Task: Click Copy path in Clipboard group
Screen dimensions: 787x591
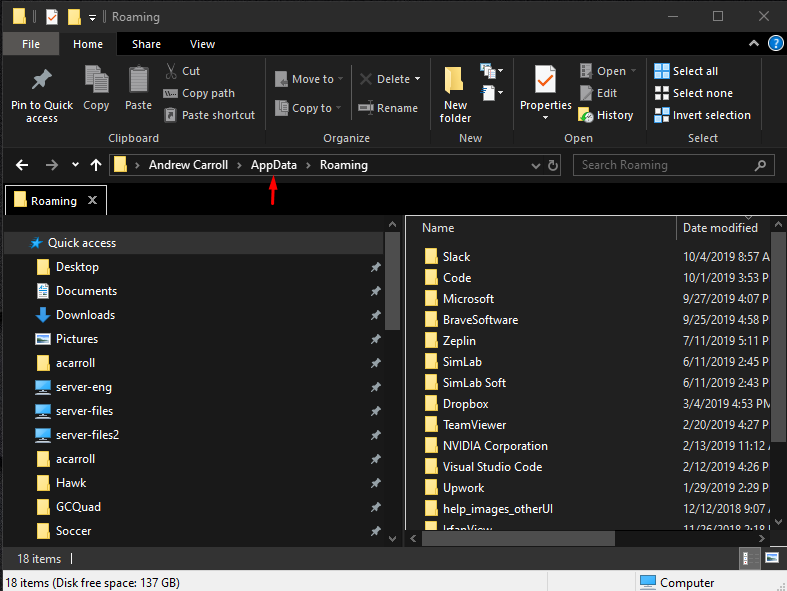Action: 199,93
